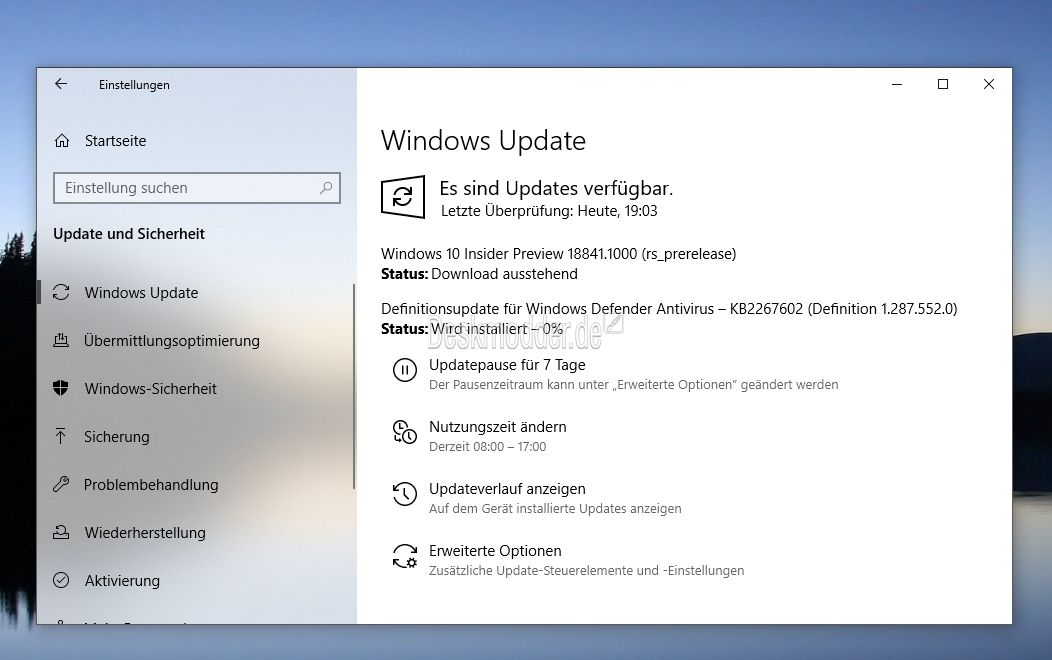Viewport: 1052px width, 660px height.
Task: Click "Zusätzliche Update-Steuerelemente und -Einstellungen" text
Action: (x=586, y=571)
